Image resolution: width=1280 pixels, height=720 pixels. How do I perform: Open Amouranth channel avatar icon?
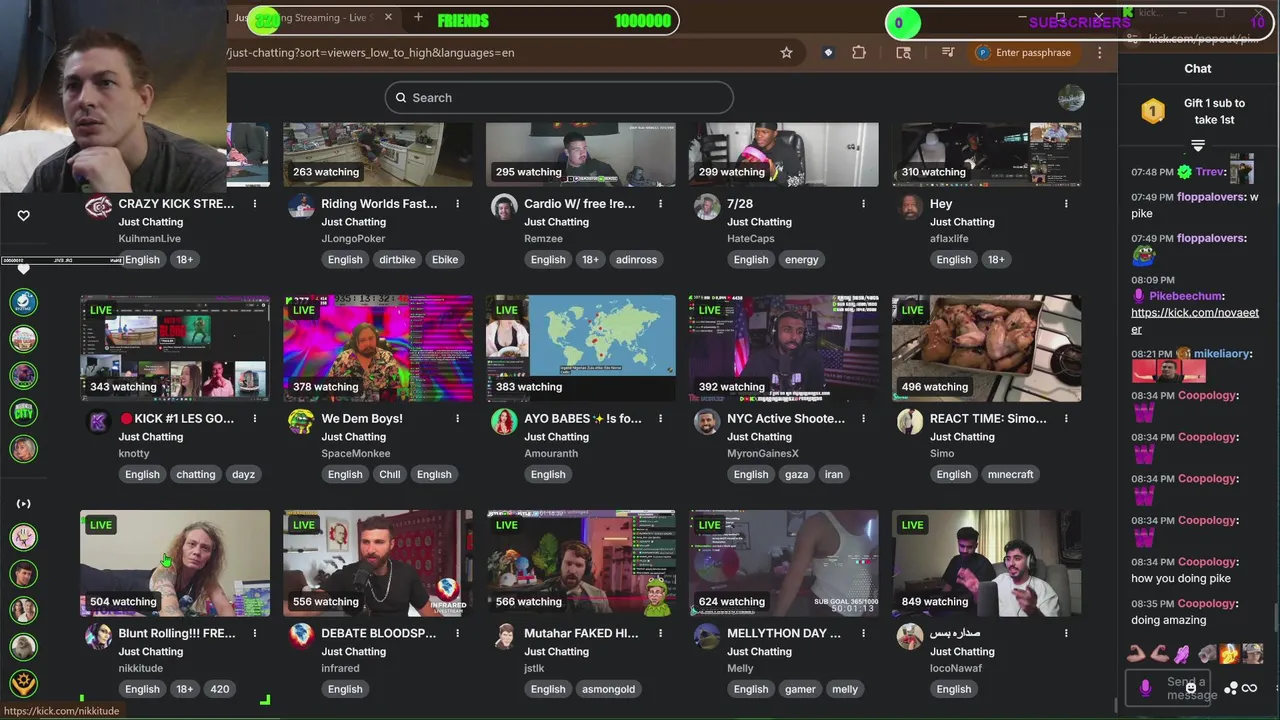point(504,422)
